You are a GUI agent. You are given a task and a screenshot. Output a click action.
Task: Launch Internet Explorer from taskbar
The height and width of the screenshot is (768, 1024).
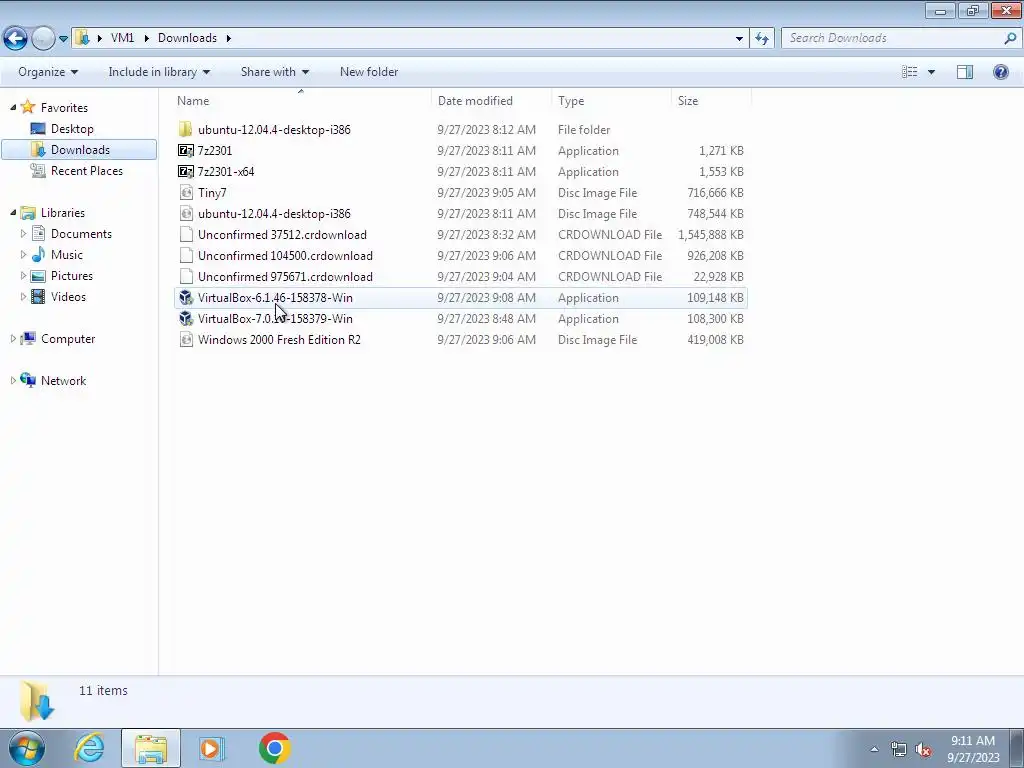pos(89,748)
